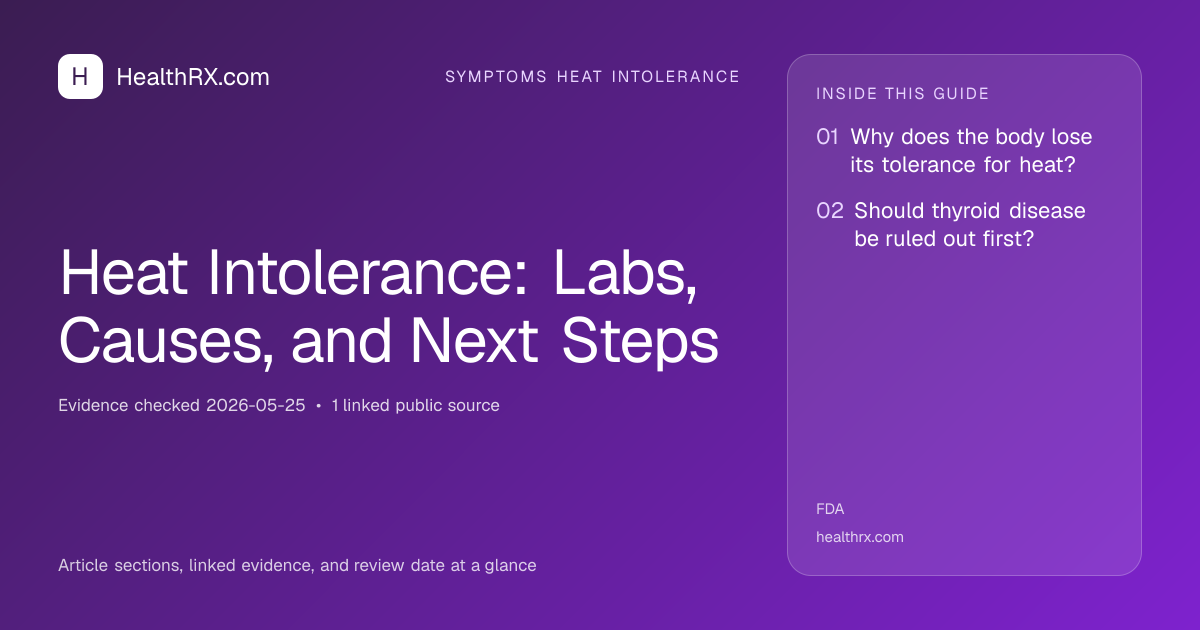This screenshot has height=630, width=1200.
Task: Click the 'FDA' source label
Action: [830, 509]
